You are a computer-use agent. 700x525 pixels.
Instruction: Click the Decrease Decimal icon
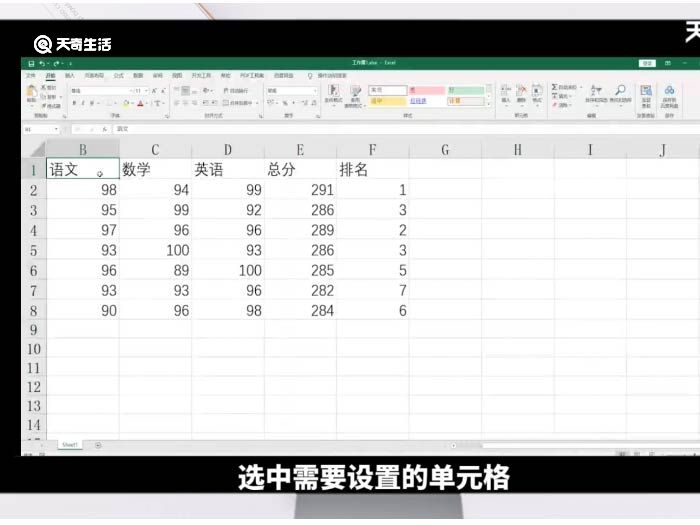[x=314, y=103]
